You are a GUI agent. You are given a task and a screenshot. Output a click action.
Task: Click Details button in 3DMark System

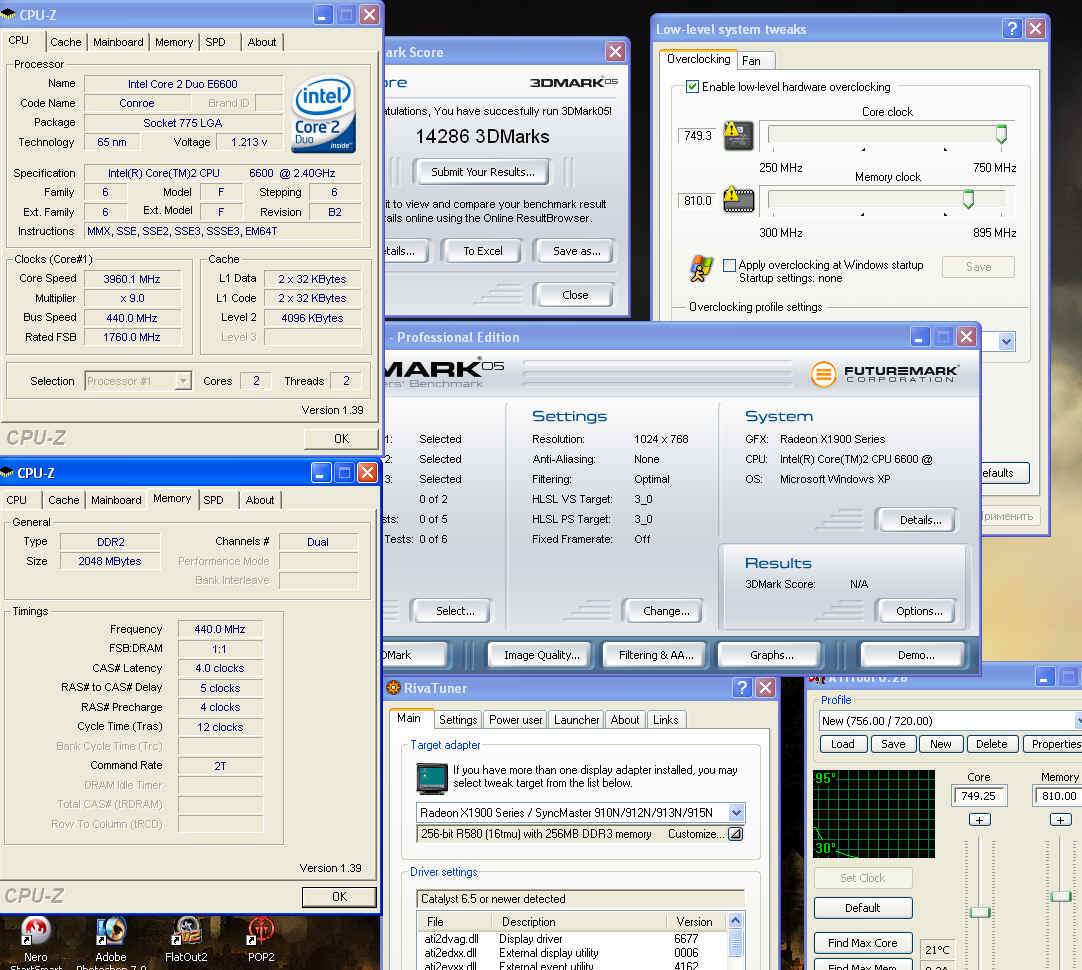click(x=918, y=520)
